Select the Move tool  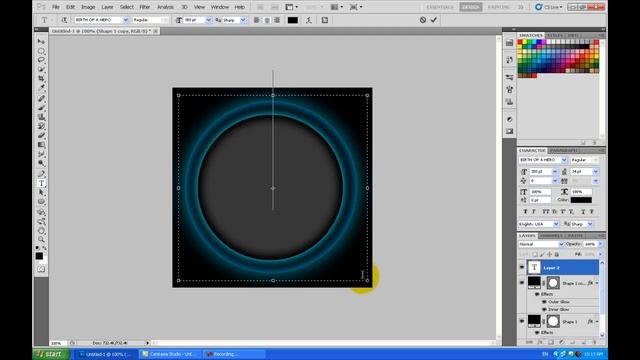[x=41, y=42]
